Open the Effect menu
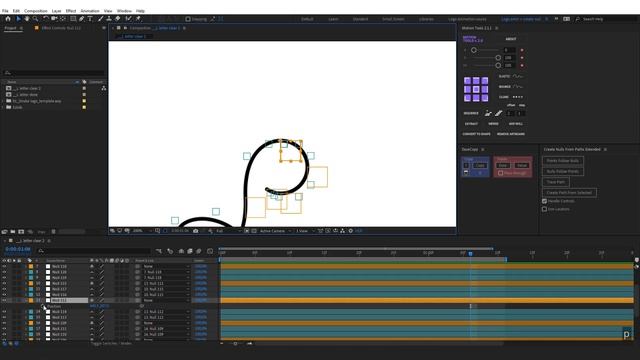640x360 pixels. (x=71, y=11)
